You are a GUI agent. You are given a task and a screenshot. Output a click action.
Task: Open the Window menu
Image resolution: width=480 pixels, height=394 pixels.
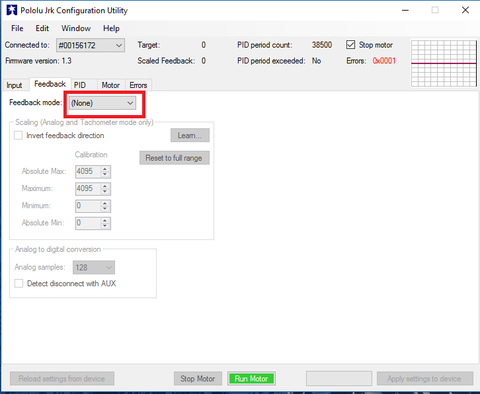pos(76,28)
